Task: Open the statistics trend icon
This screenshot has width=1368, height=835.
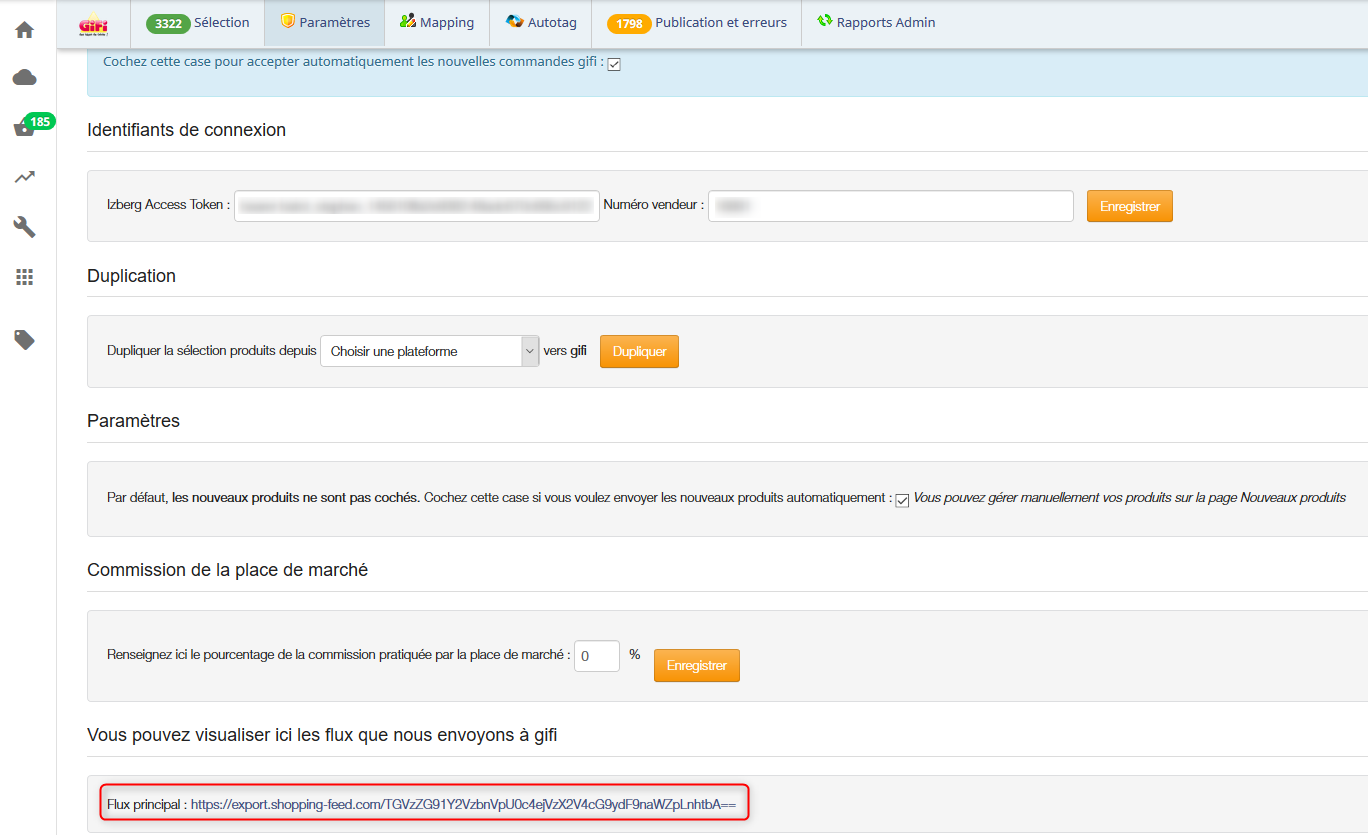Action: pos(24,177)
